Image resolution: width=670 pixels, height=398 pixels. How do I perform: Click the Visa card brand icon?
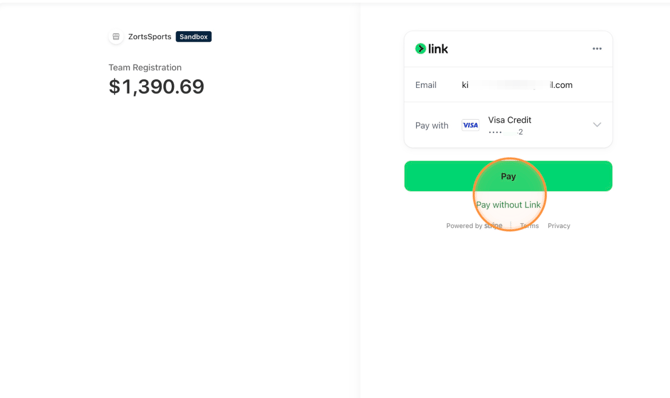tap(470, 125)
